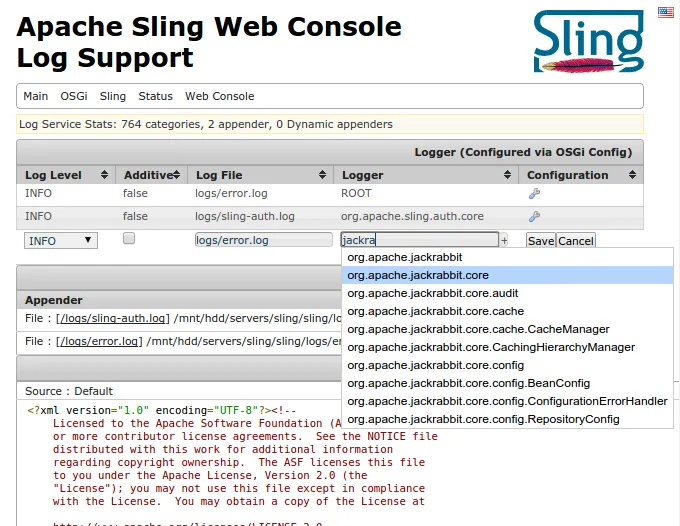Viewport: 680px width, 526px height.
Task: Click the logs/error.log log file field
Action: (x=264, y=240)
